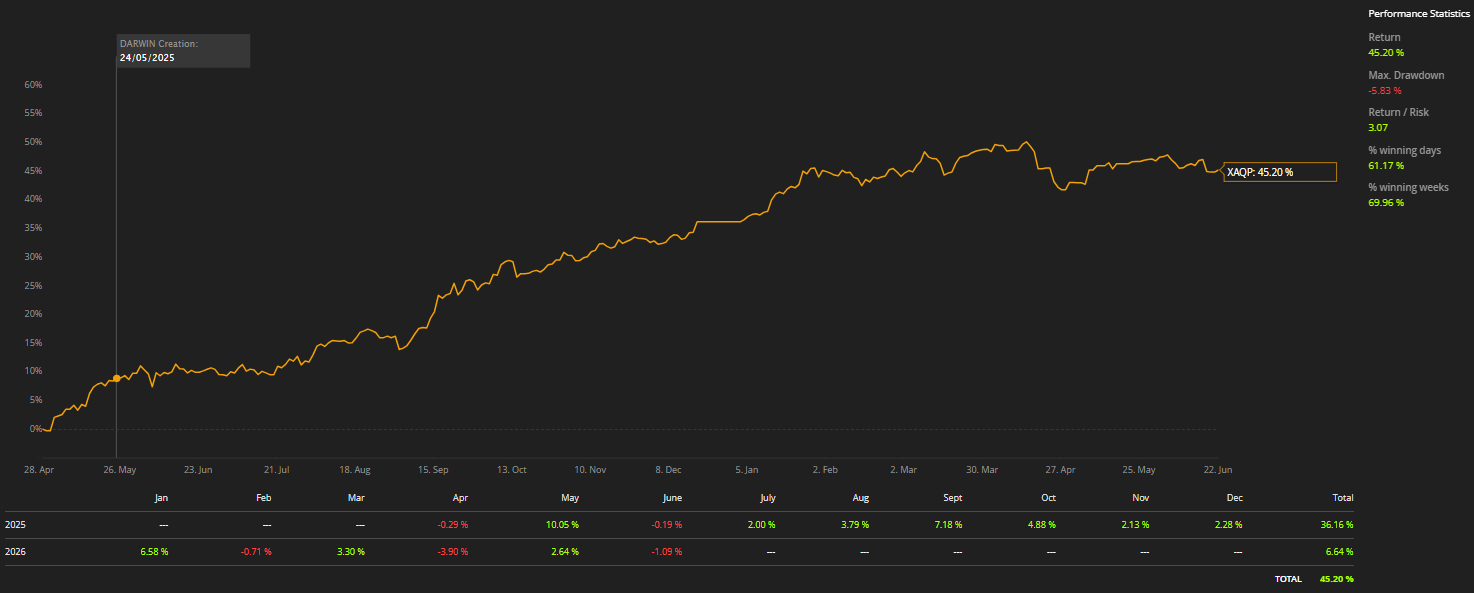Click the 22. Jun x-axis date label
Viewport: 1474px width, 593px height.
click(x=1217, y=469)
